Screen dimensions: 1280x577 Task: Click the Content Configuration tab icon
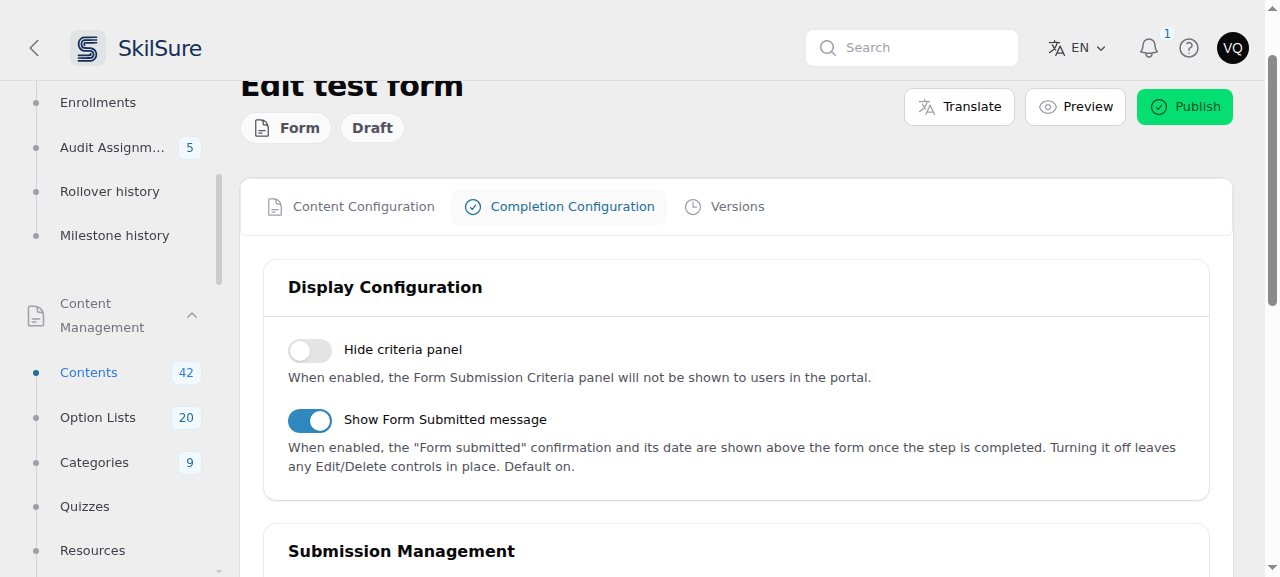[275, 207]
